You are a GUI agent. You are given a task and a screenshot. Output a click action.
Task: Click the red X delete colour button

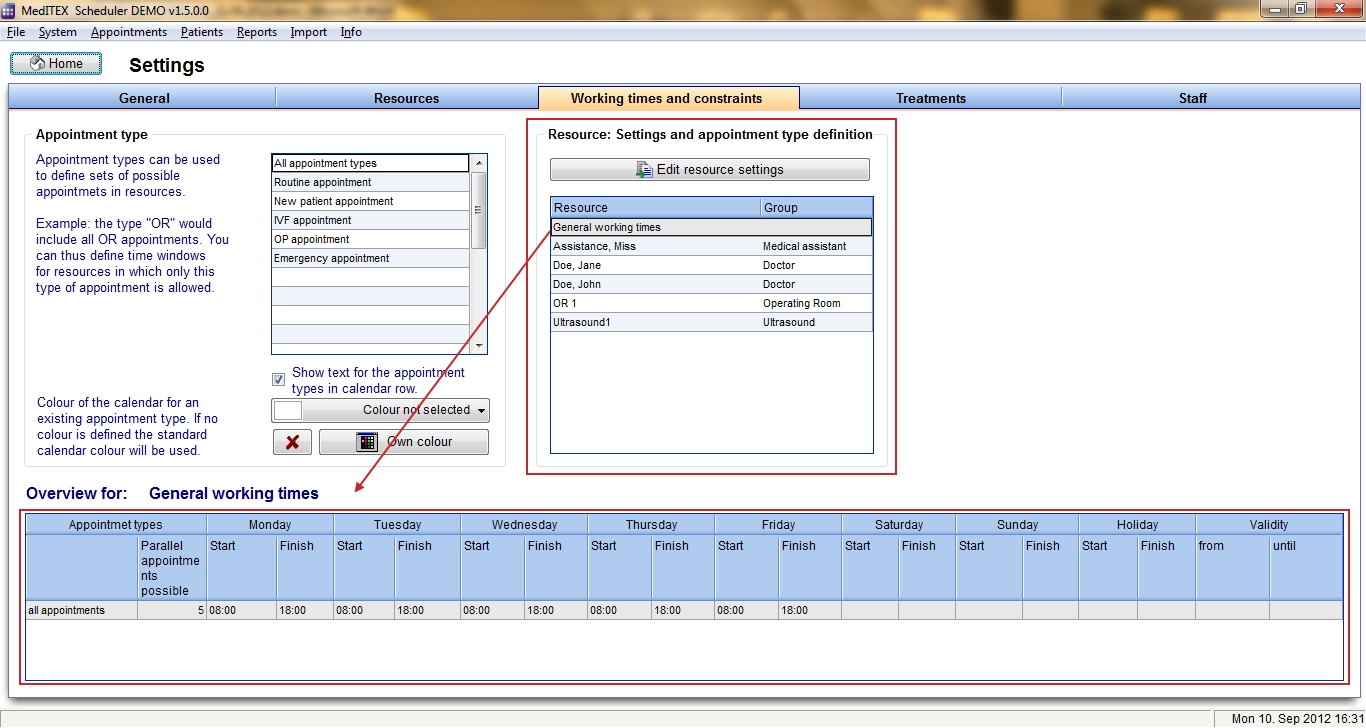point(292,442)
